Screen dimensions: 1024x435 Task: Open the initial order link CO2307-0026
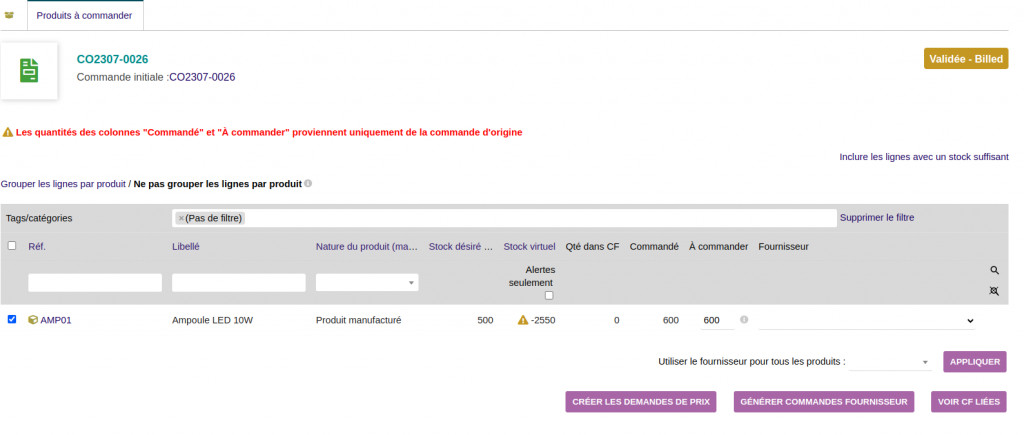[x=202, y=77]
